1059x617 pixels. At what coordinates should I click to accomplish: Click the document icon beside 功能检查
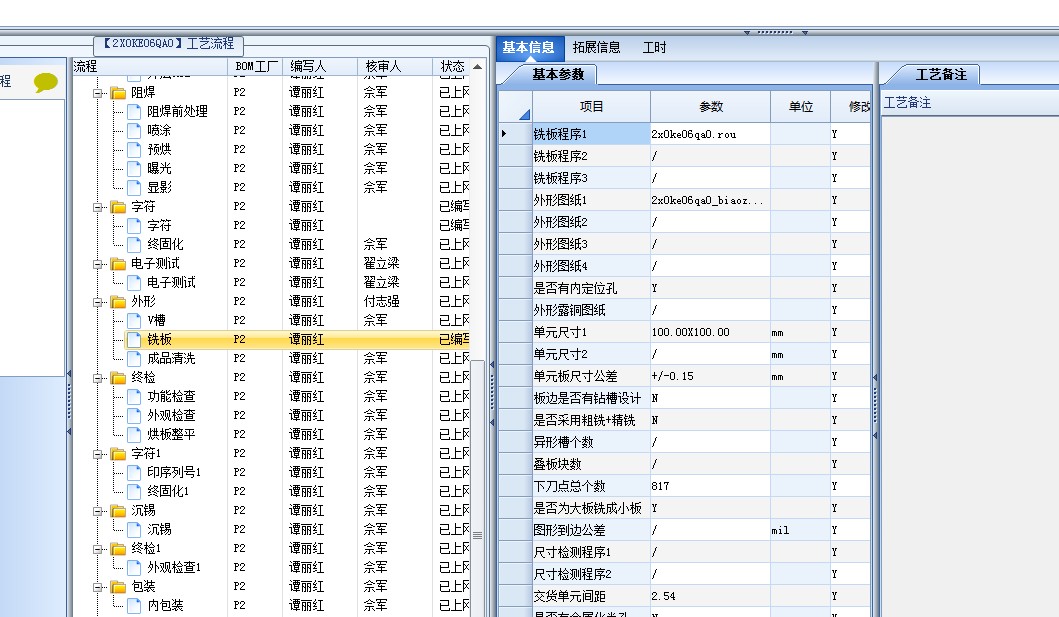pos(134,396)
